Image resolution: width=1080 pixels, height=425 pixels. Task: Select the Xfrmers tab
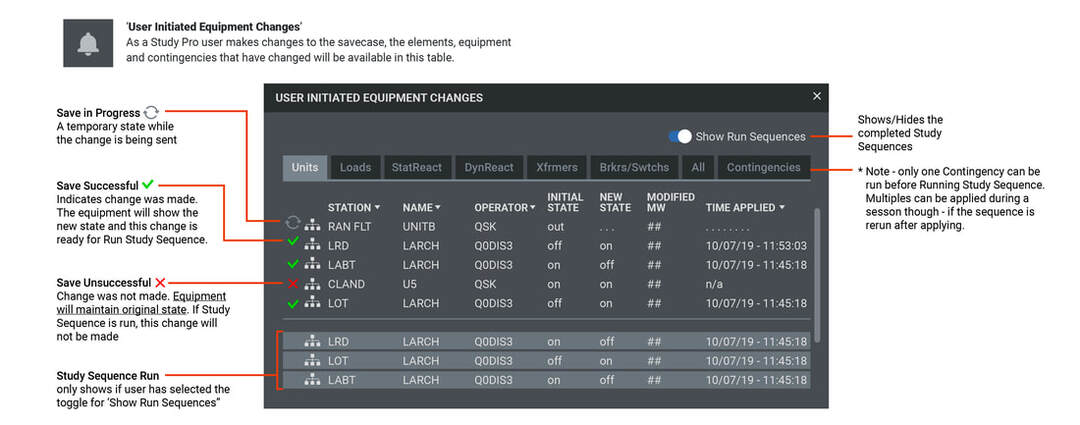(554, 168)
